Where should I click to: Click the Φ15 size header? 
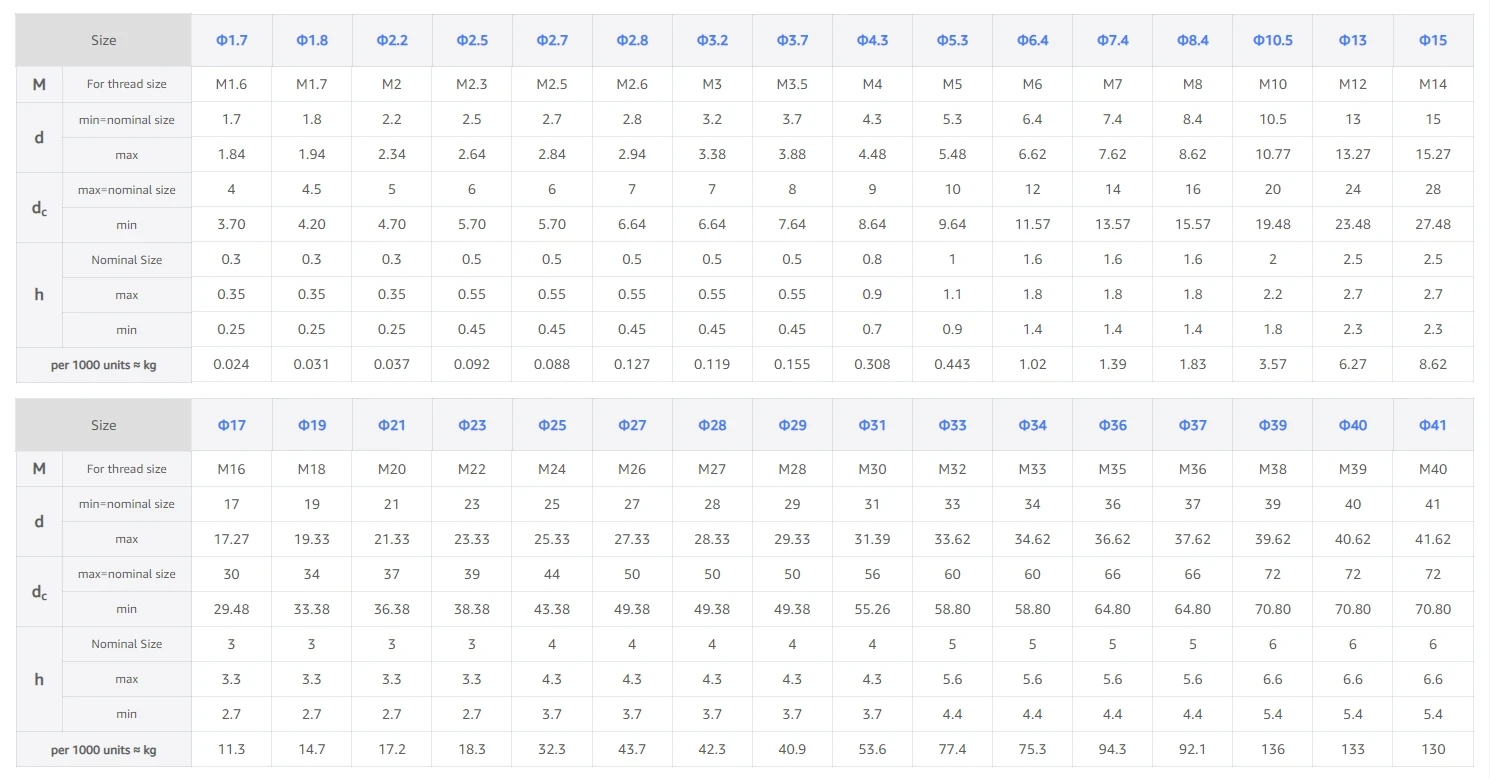tap(1433, 40)
